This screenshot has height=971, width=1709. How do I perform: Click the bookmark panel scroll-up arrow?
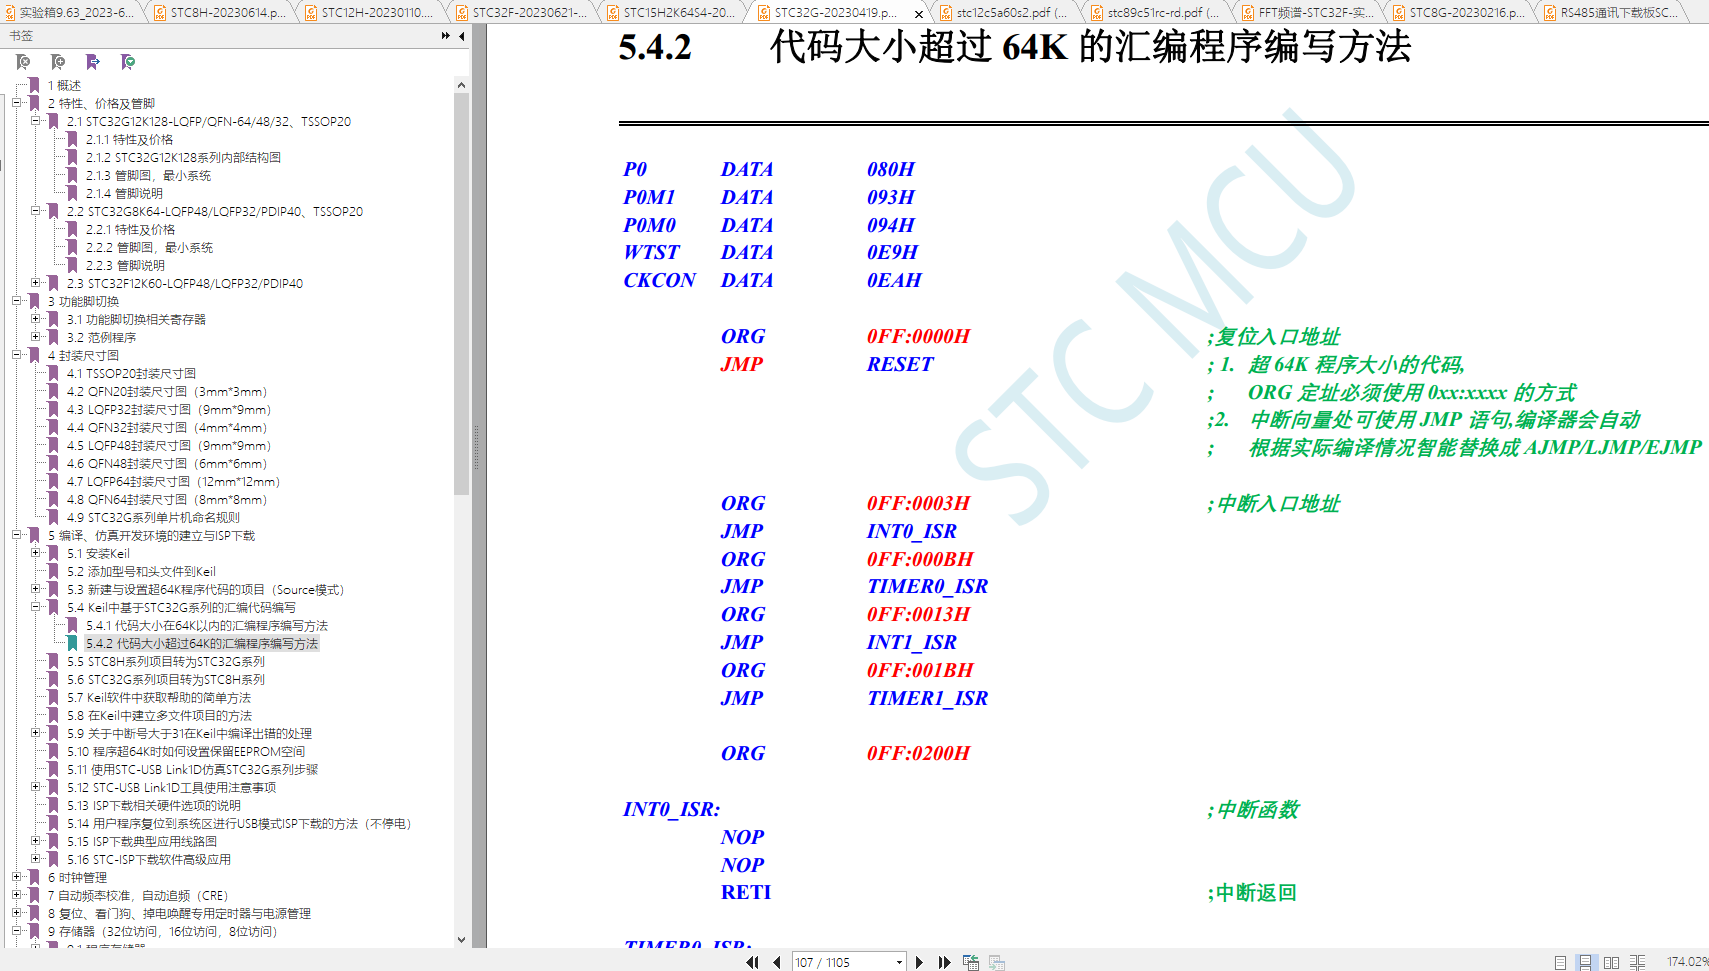pyautogui.click(x=461, y=85)
